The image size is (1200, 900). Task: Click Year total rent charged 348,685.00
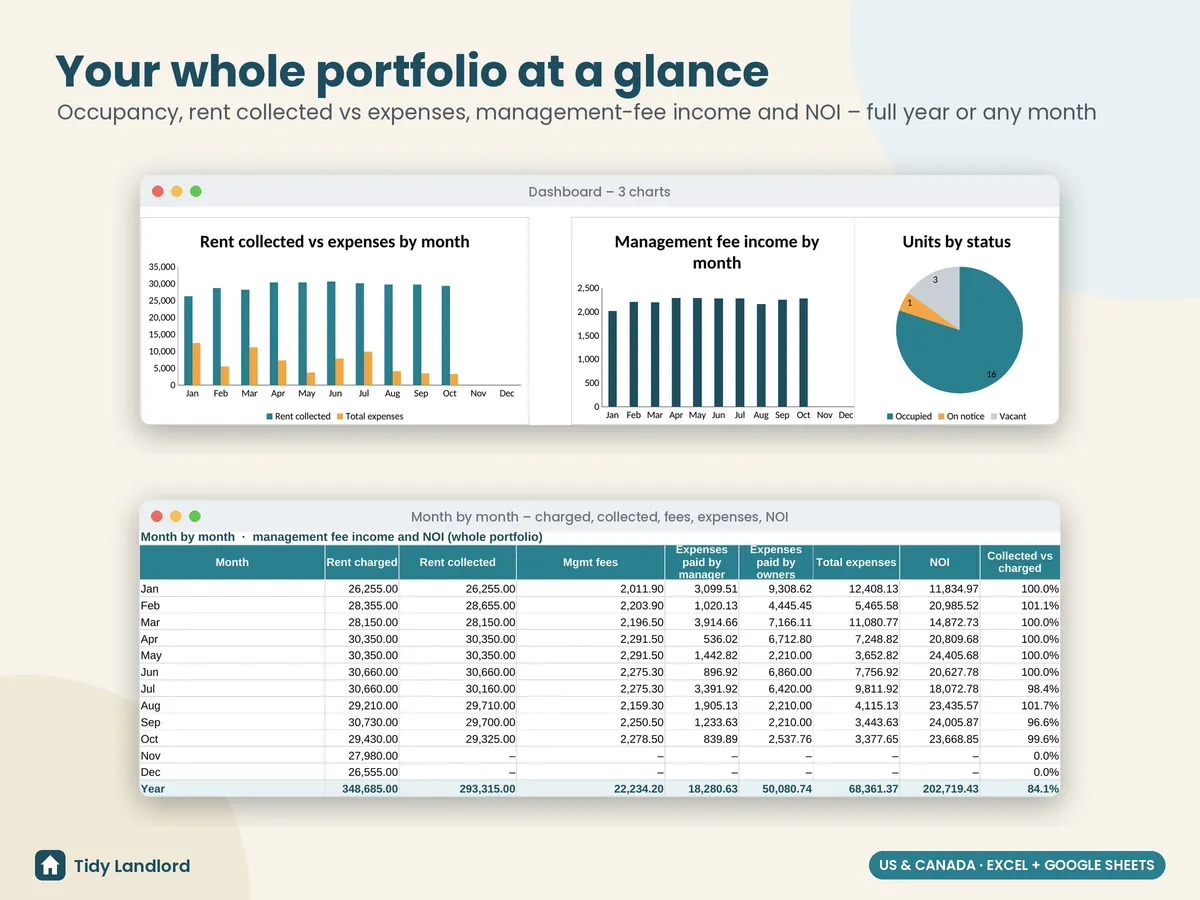click(362, 788)
